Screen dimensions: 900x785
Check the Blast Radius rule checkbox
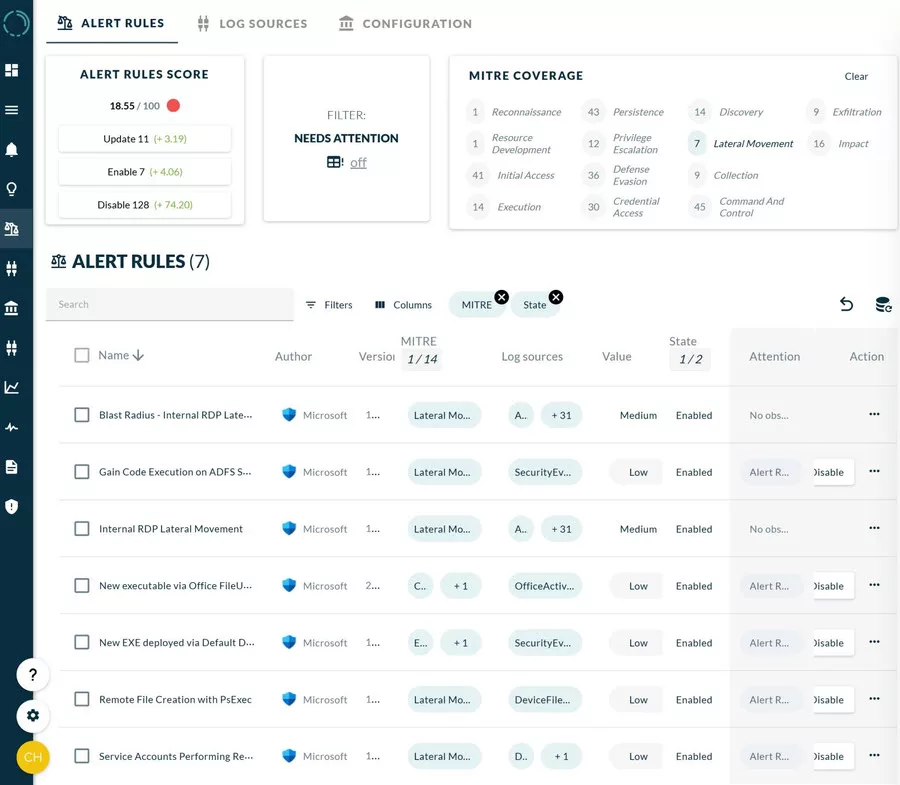coord(82,415)
